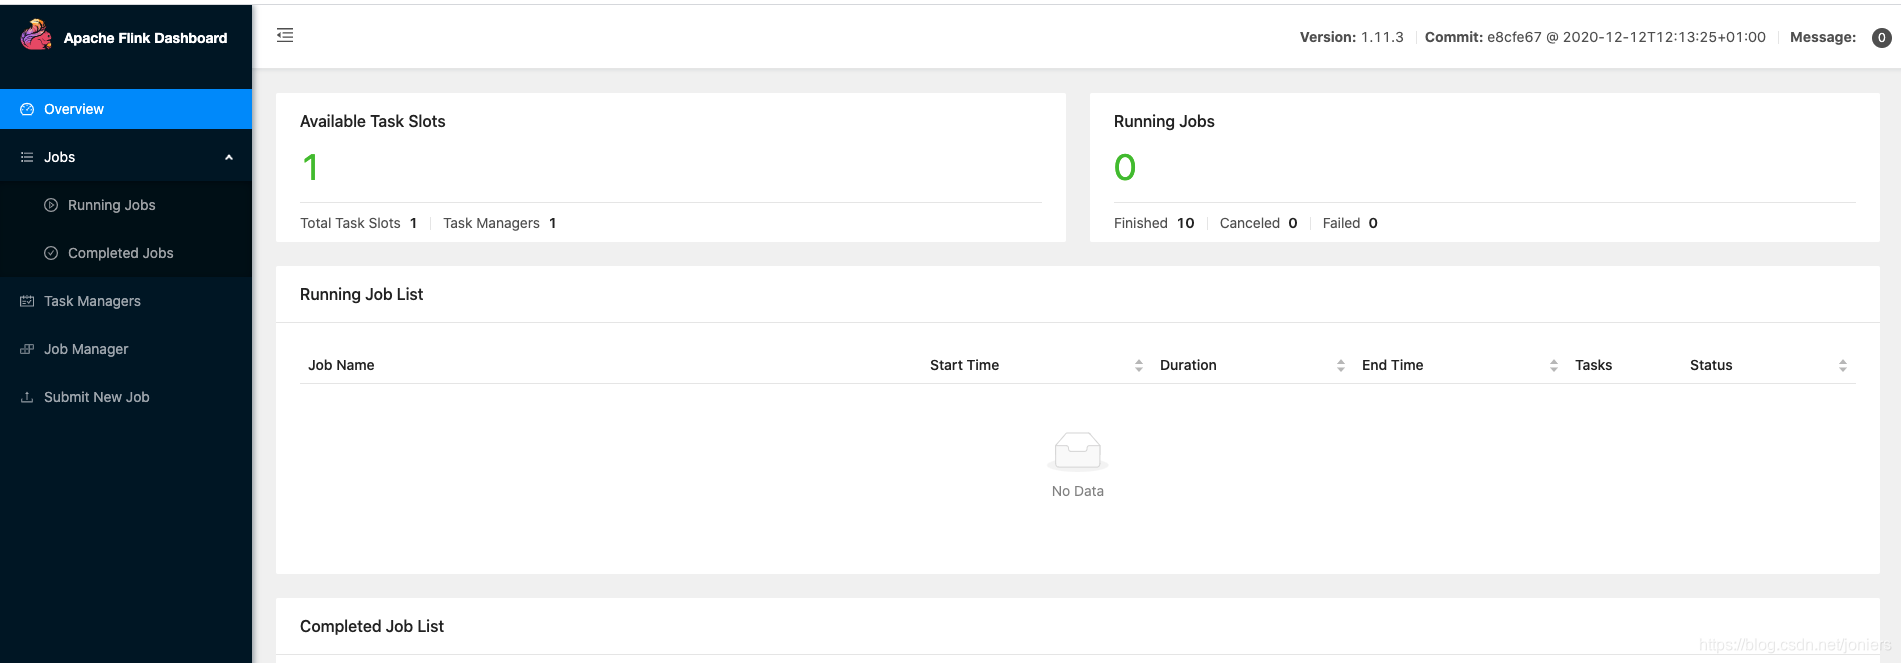Open the Submit New Job page
The image size is (1901, 663).
[x=126, y=397]
